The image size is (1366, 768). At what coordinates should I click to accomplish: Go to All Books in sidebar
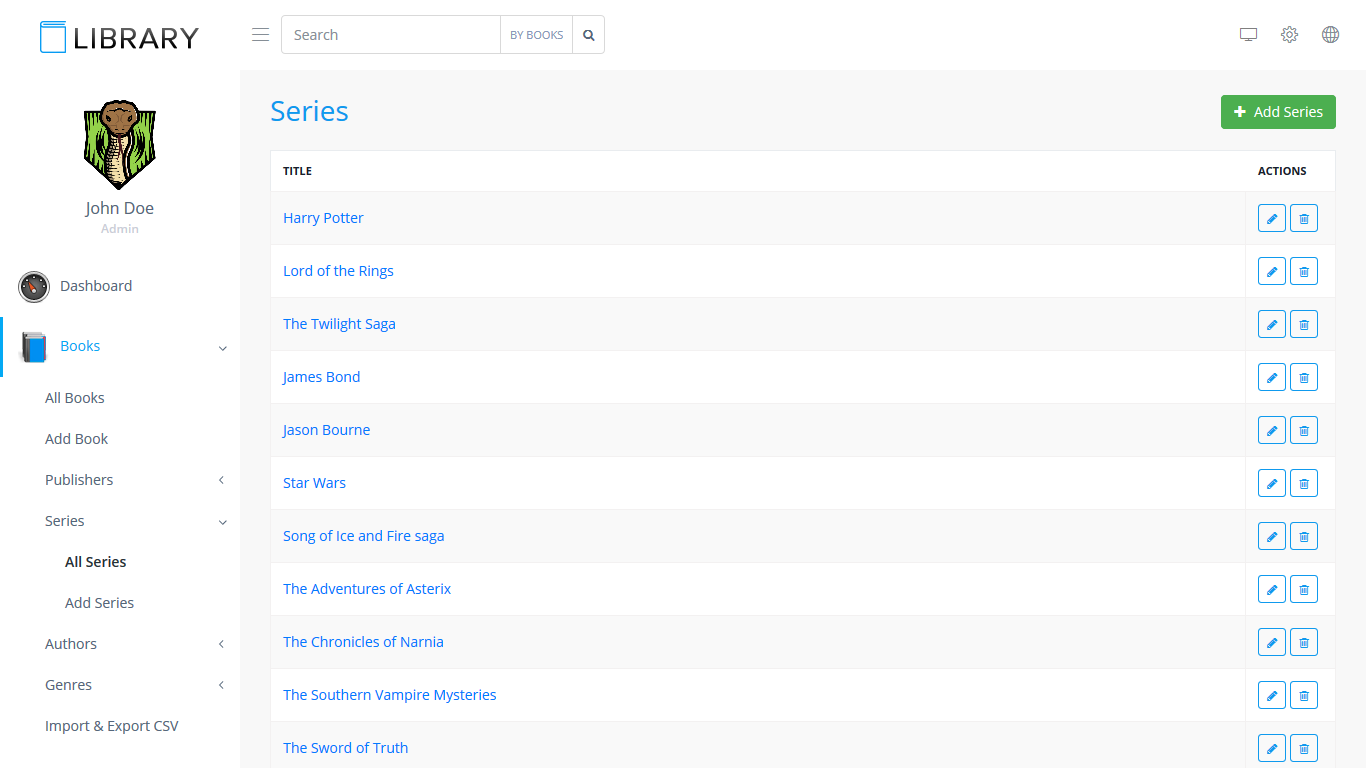point(75,398)
